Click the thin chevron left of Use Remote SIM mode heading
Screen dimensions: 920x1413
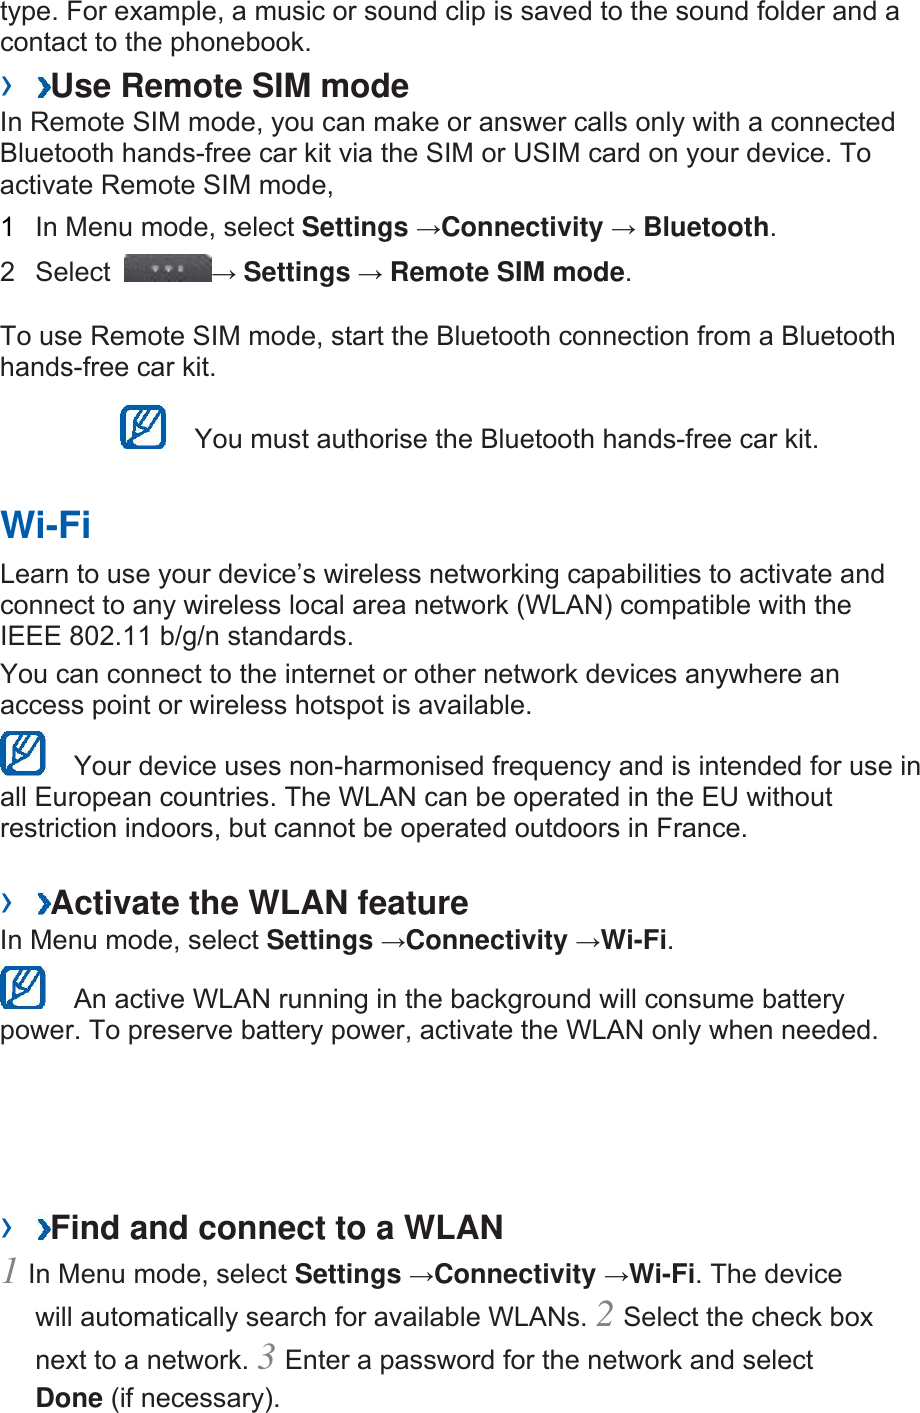tap(8, 85)
